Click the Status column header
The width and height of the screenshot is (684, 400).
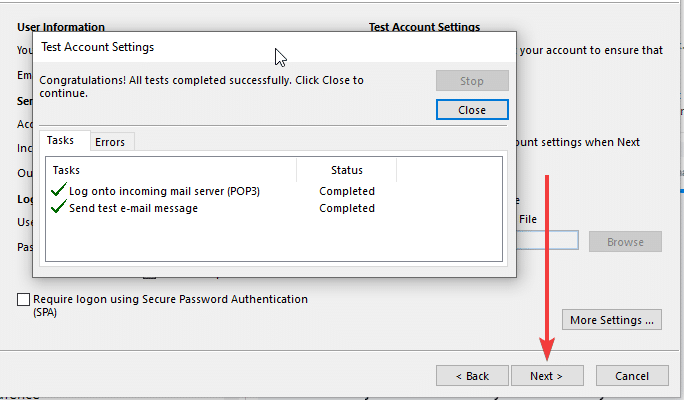point(347,171)
